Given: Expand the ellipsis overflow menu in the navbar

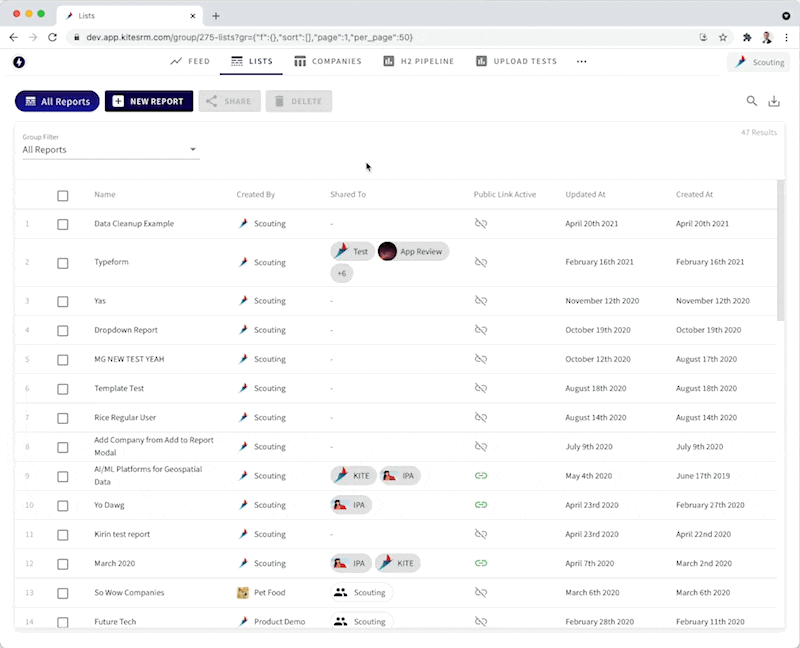Looking at the screenshot, I should (x=581, y=61).
